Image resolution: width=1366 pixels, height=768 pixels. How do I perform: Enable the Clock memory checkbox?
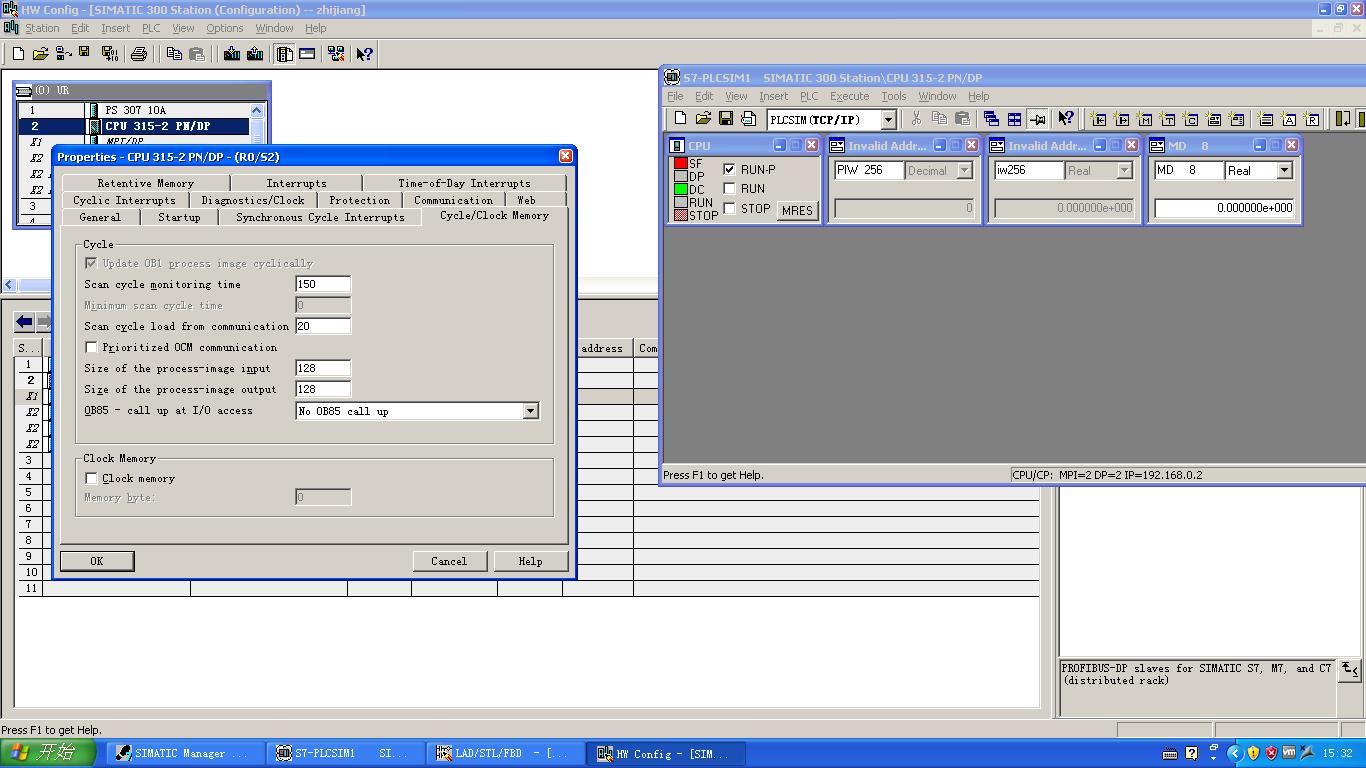pos(91,478)
